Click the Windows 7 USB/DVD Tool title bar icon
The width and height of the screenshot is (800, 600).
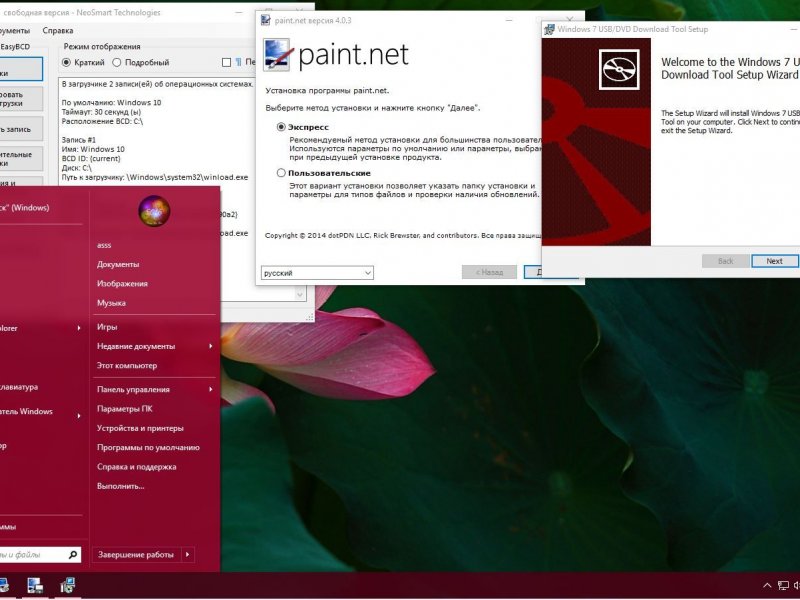549,29
